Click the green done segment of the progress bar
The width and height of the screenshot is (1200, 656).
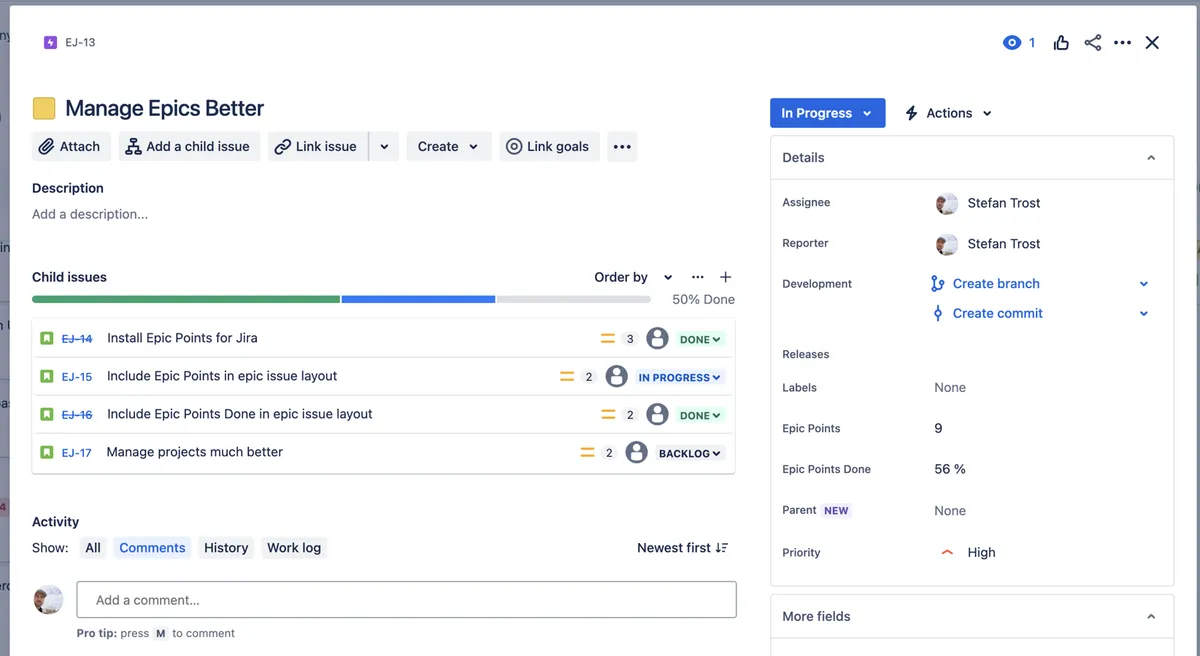tap(186, 299)
